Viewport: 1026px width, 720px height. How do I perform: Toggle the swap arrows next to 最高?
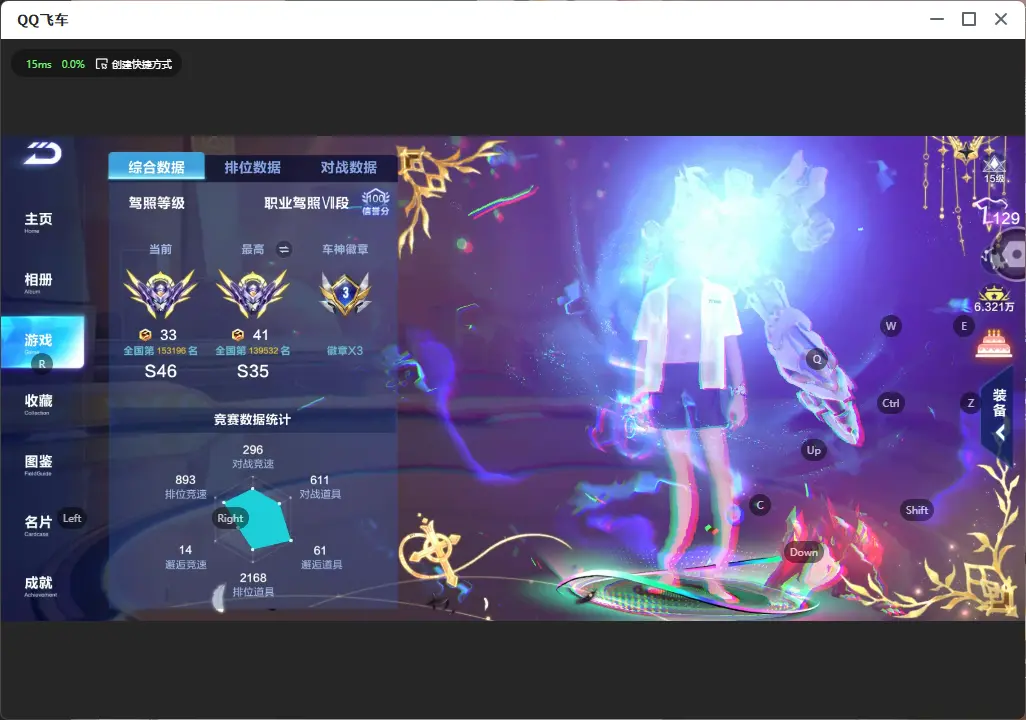click(283, 249)
